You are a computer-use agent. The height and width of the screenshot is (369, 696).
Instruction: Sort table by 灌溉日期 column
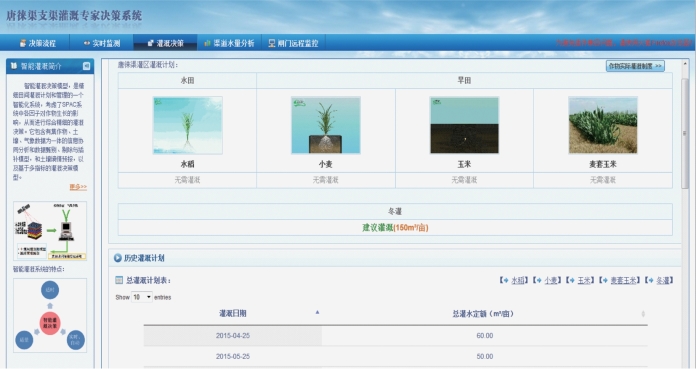(233, 313)
